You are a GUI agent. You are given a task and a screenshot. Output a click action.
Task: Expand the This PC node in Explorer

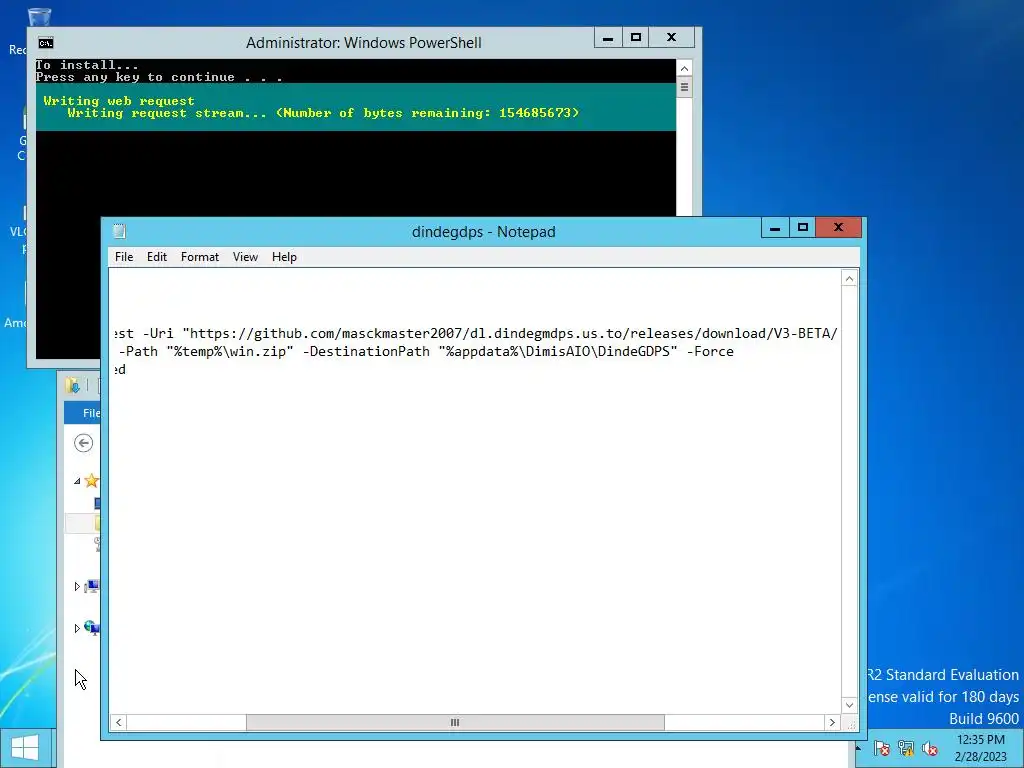pyautogui.click(x=77, y=586)
